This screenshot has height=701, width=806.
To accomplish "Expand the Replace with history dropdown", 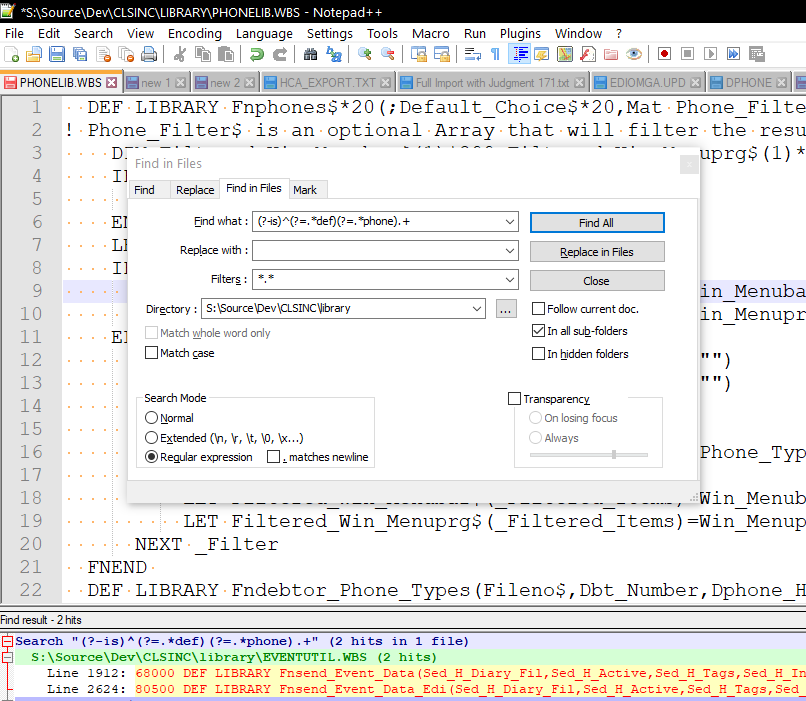I will [x=509, y=251].
